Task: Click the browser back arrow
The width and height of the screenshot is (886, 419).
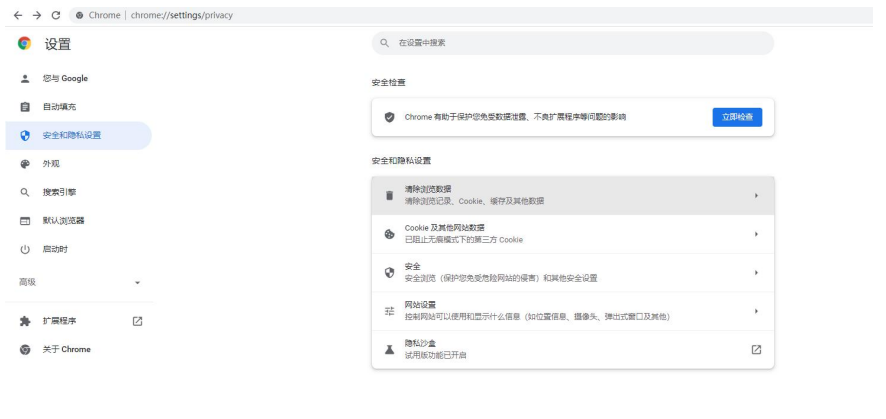Action: (18, 15)
